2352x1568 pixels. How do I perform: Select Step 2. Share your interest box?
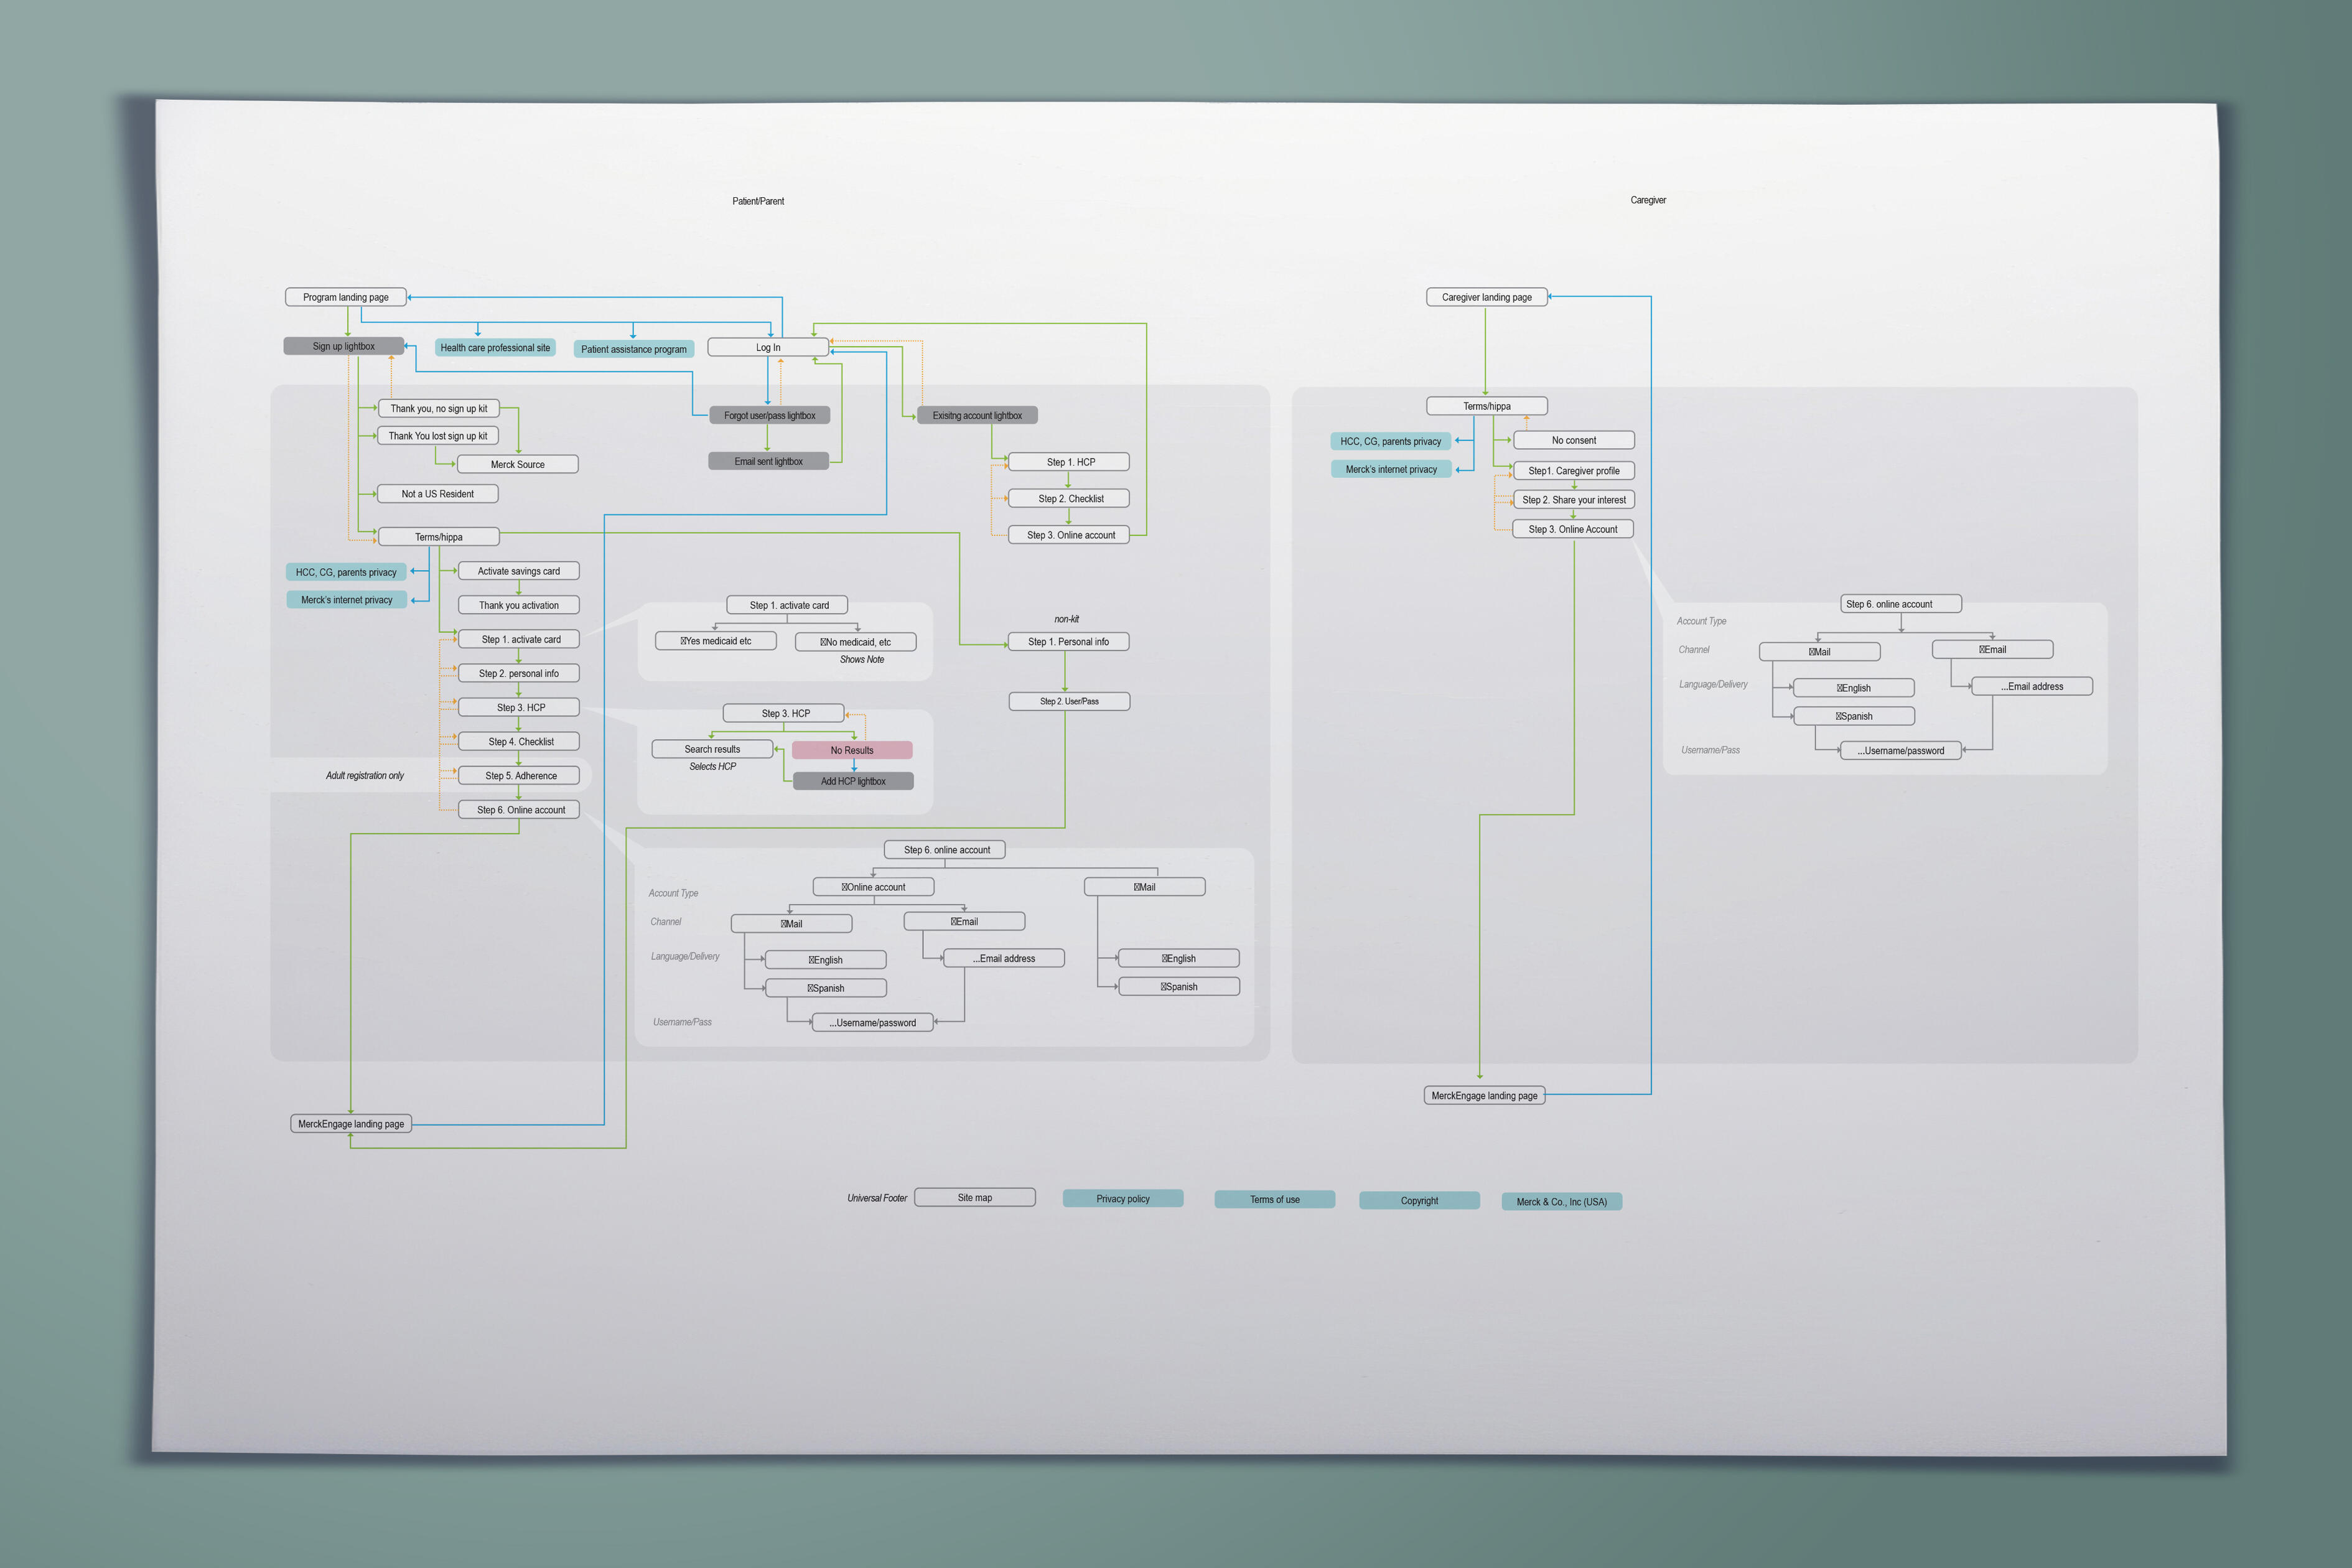[x=1574, y=499]
